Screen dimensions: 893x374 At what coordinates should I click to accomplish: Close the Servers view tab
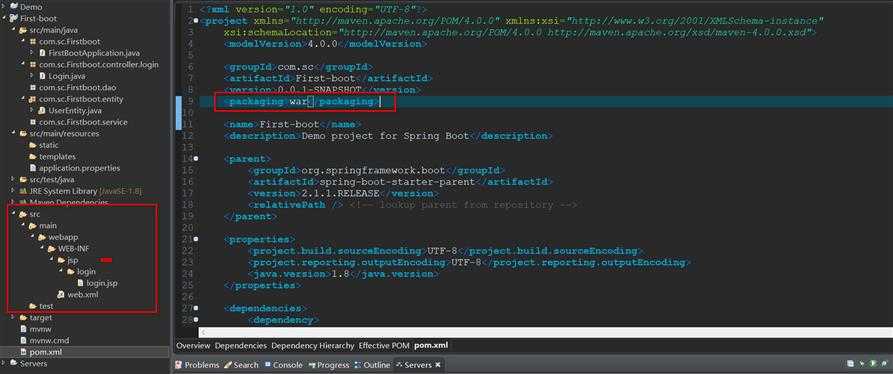pos(437,365)
